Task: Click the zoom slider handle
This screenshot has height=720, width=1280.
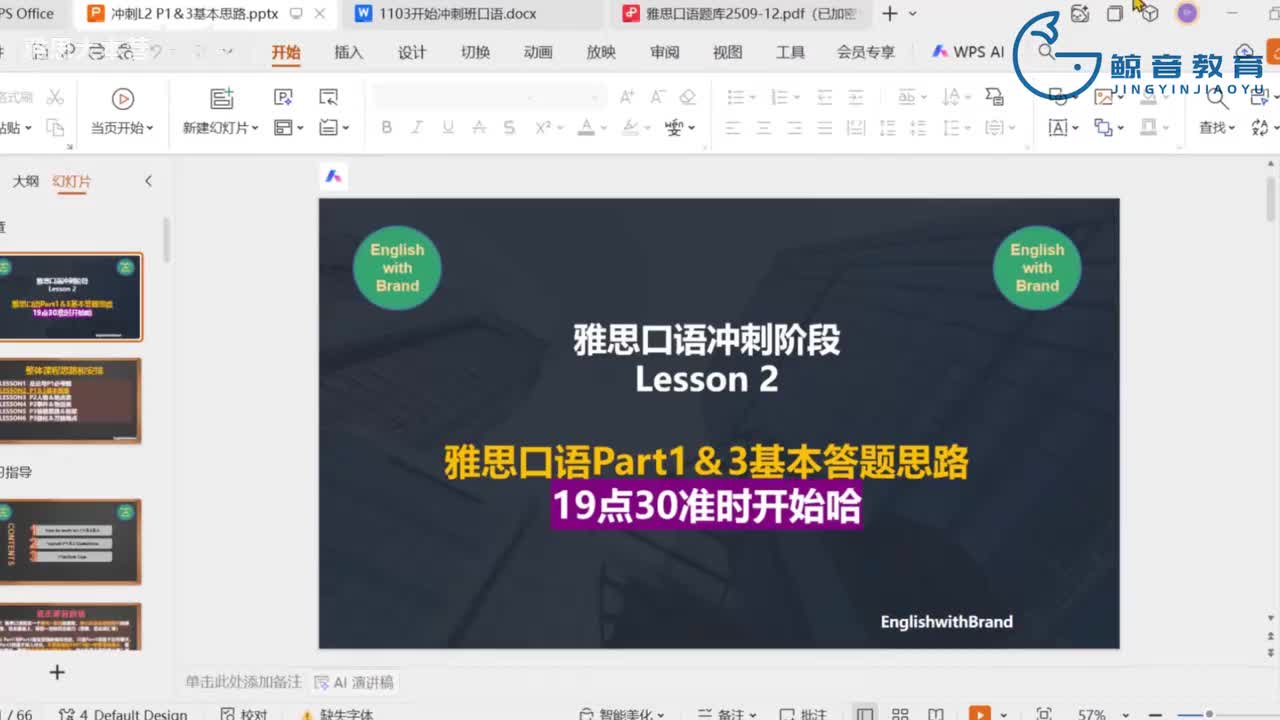Action: 1209,714
